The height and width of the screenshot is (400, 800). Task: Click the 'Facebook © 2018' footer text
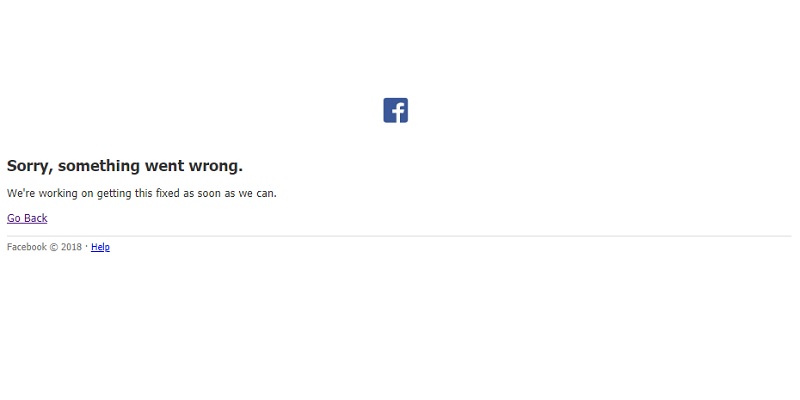[x=44, y=247]
